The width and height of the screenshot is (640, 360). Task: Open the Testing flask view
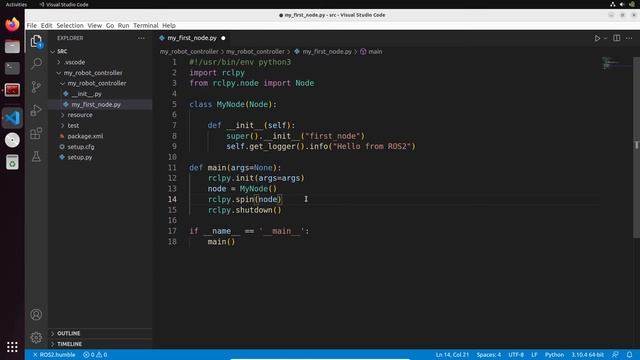tap(36, 156)
